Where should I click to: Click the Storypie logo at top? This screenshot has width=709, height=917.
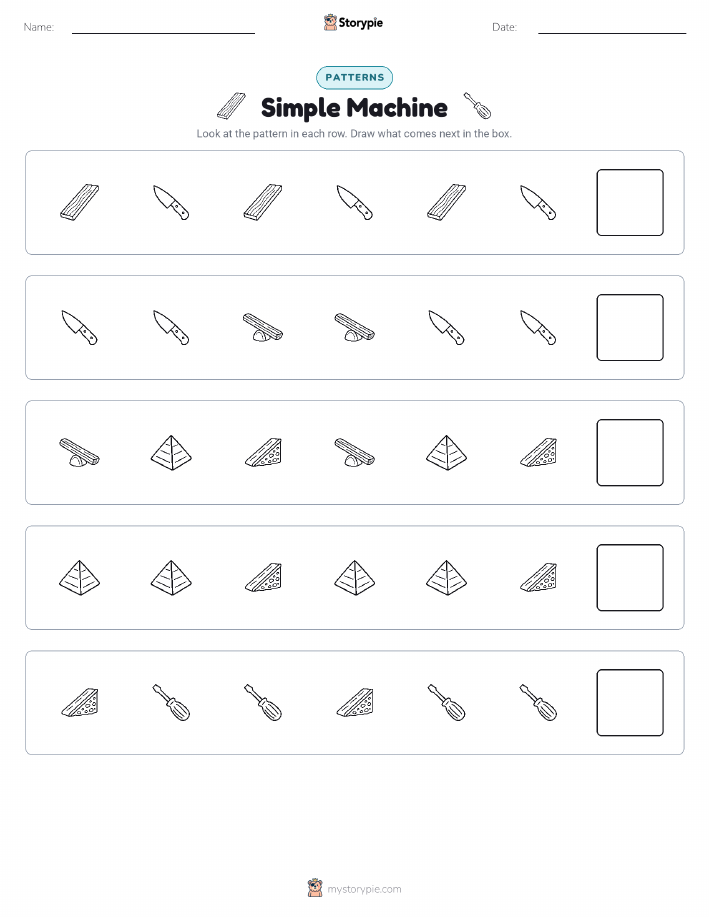[353, 23]
